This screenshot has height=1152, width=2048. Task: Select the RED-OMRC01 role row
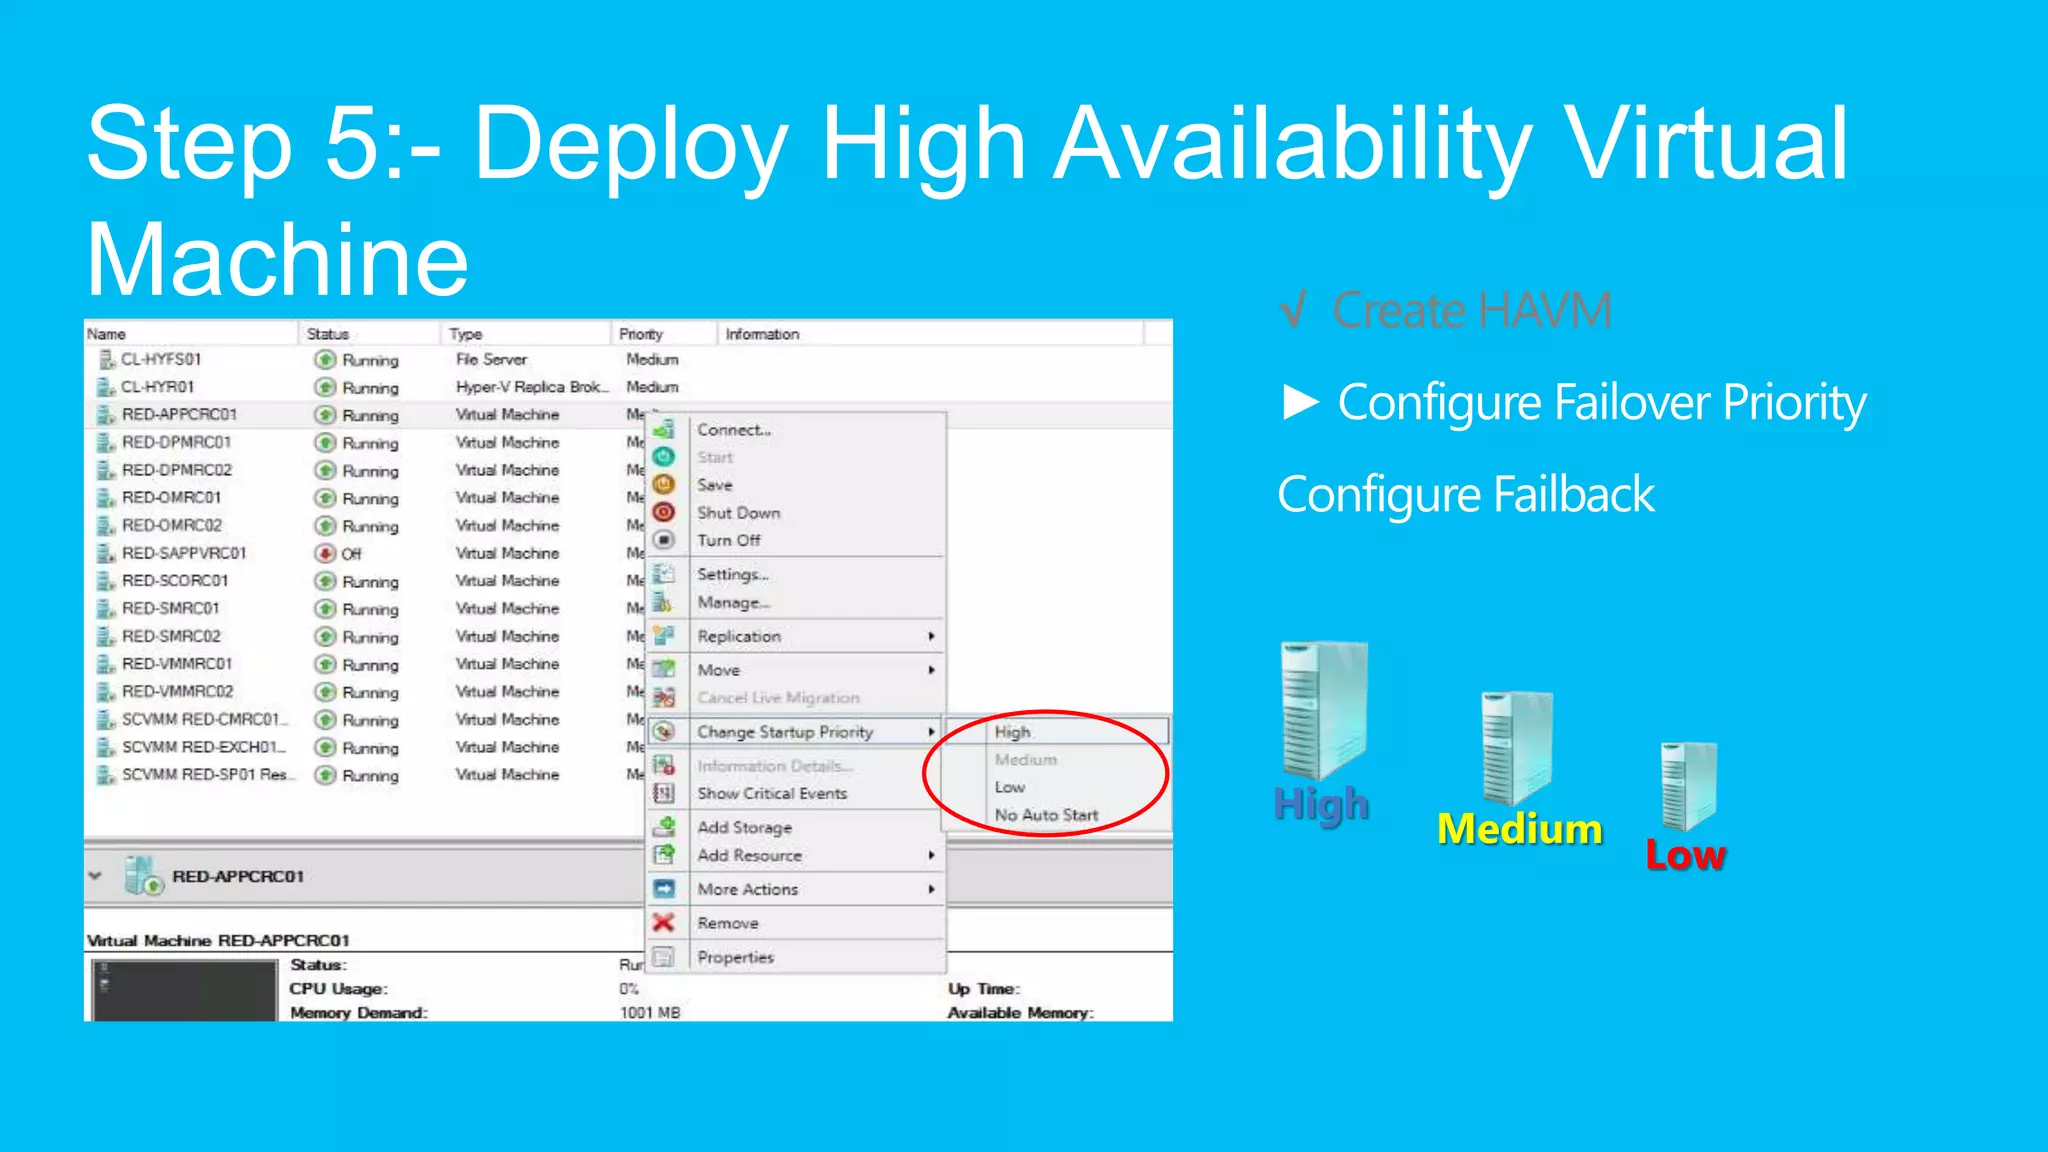coord(365,497)
